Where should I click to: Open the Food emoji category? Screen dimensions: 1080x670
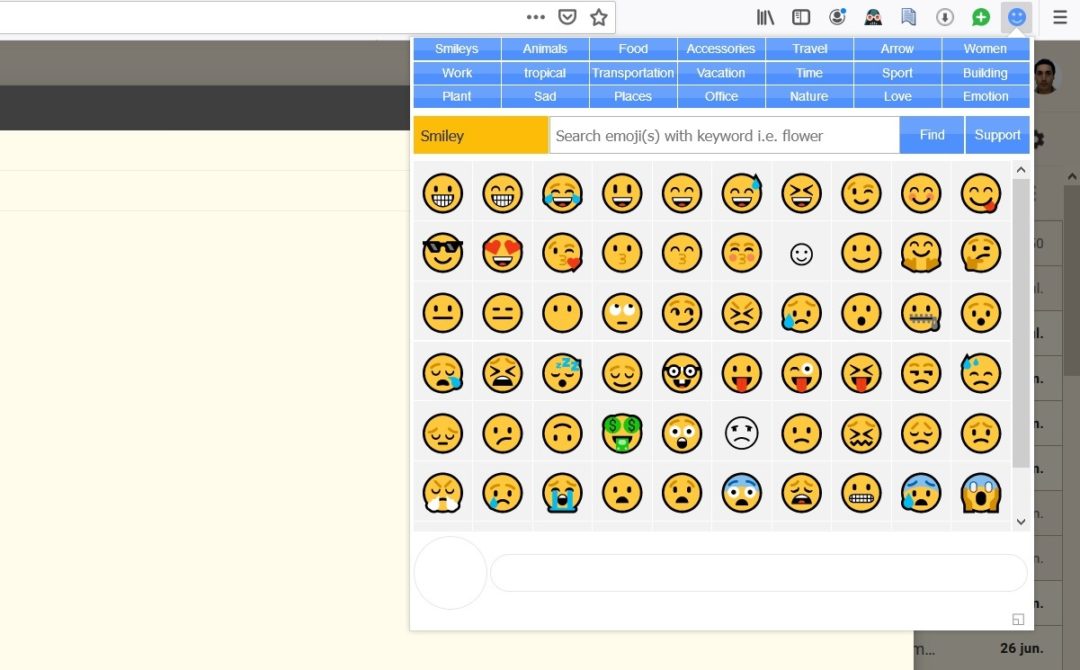[633, 49]
